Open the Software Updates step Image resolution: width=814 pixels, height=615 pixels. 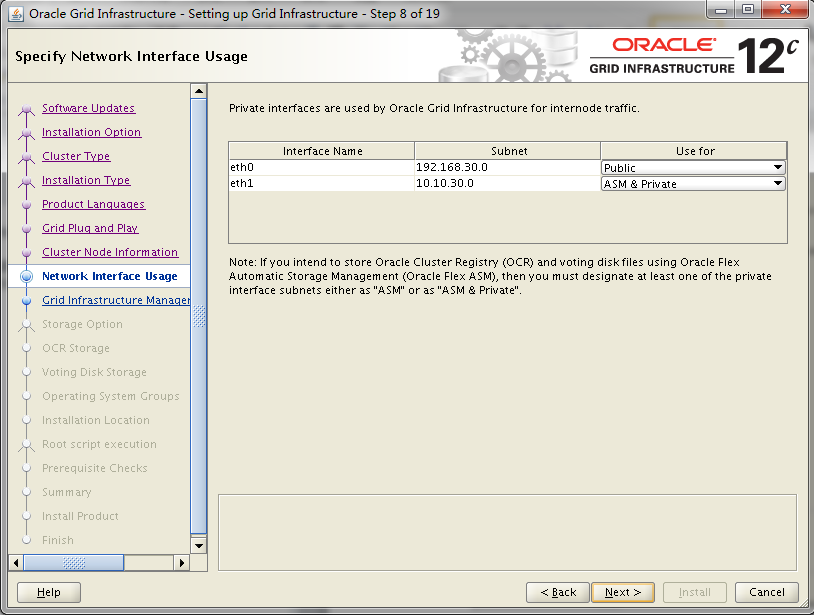pyautogui.click(x=88, y=108)
